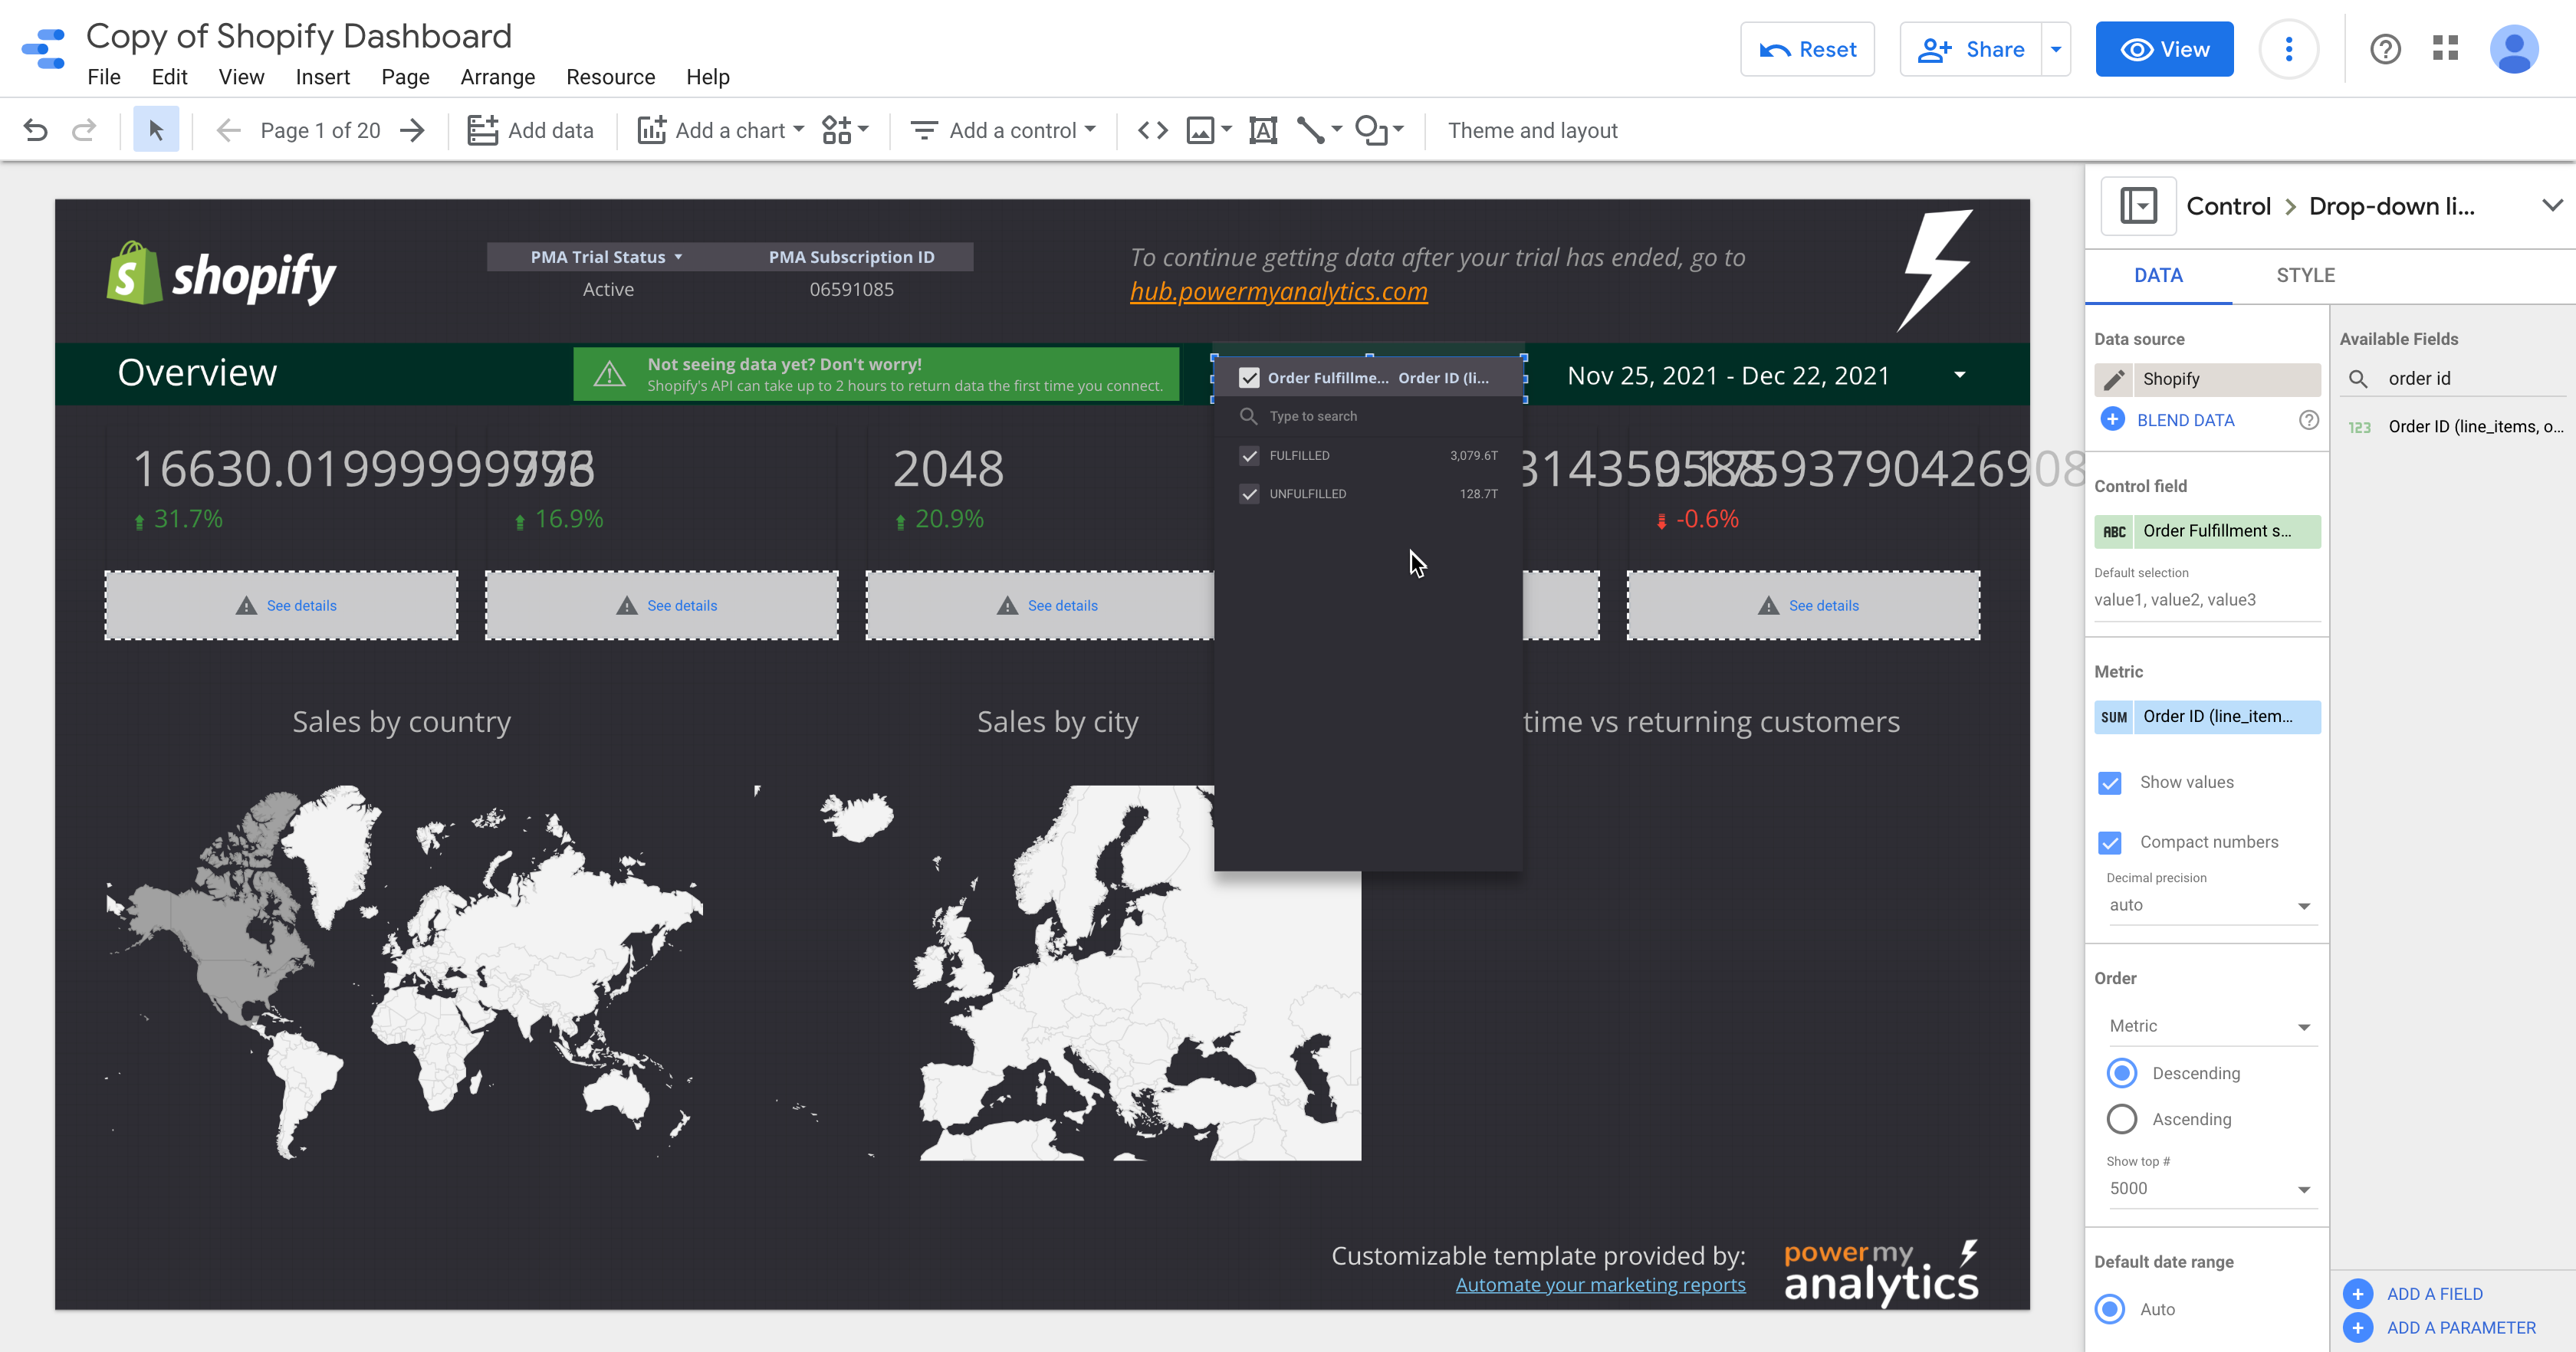The image size is (2576, 1352).
Task: Click the shape tool icon
Action: [x=1371, y=130]
